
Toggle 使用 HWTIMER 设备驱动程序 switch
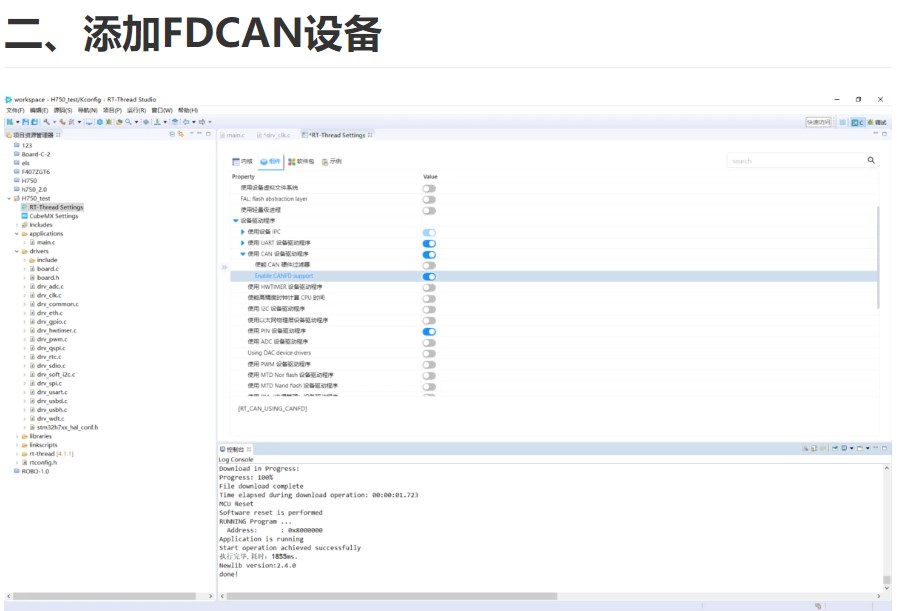pos(429,288)
